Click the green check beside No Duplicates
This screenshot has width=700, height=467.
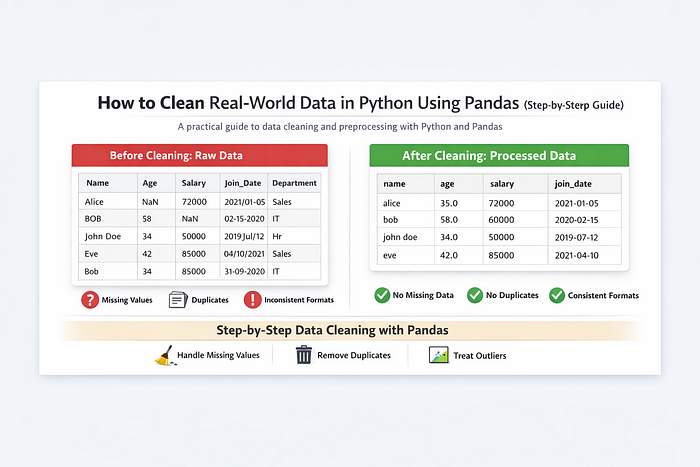click(475, 295)
